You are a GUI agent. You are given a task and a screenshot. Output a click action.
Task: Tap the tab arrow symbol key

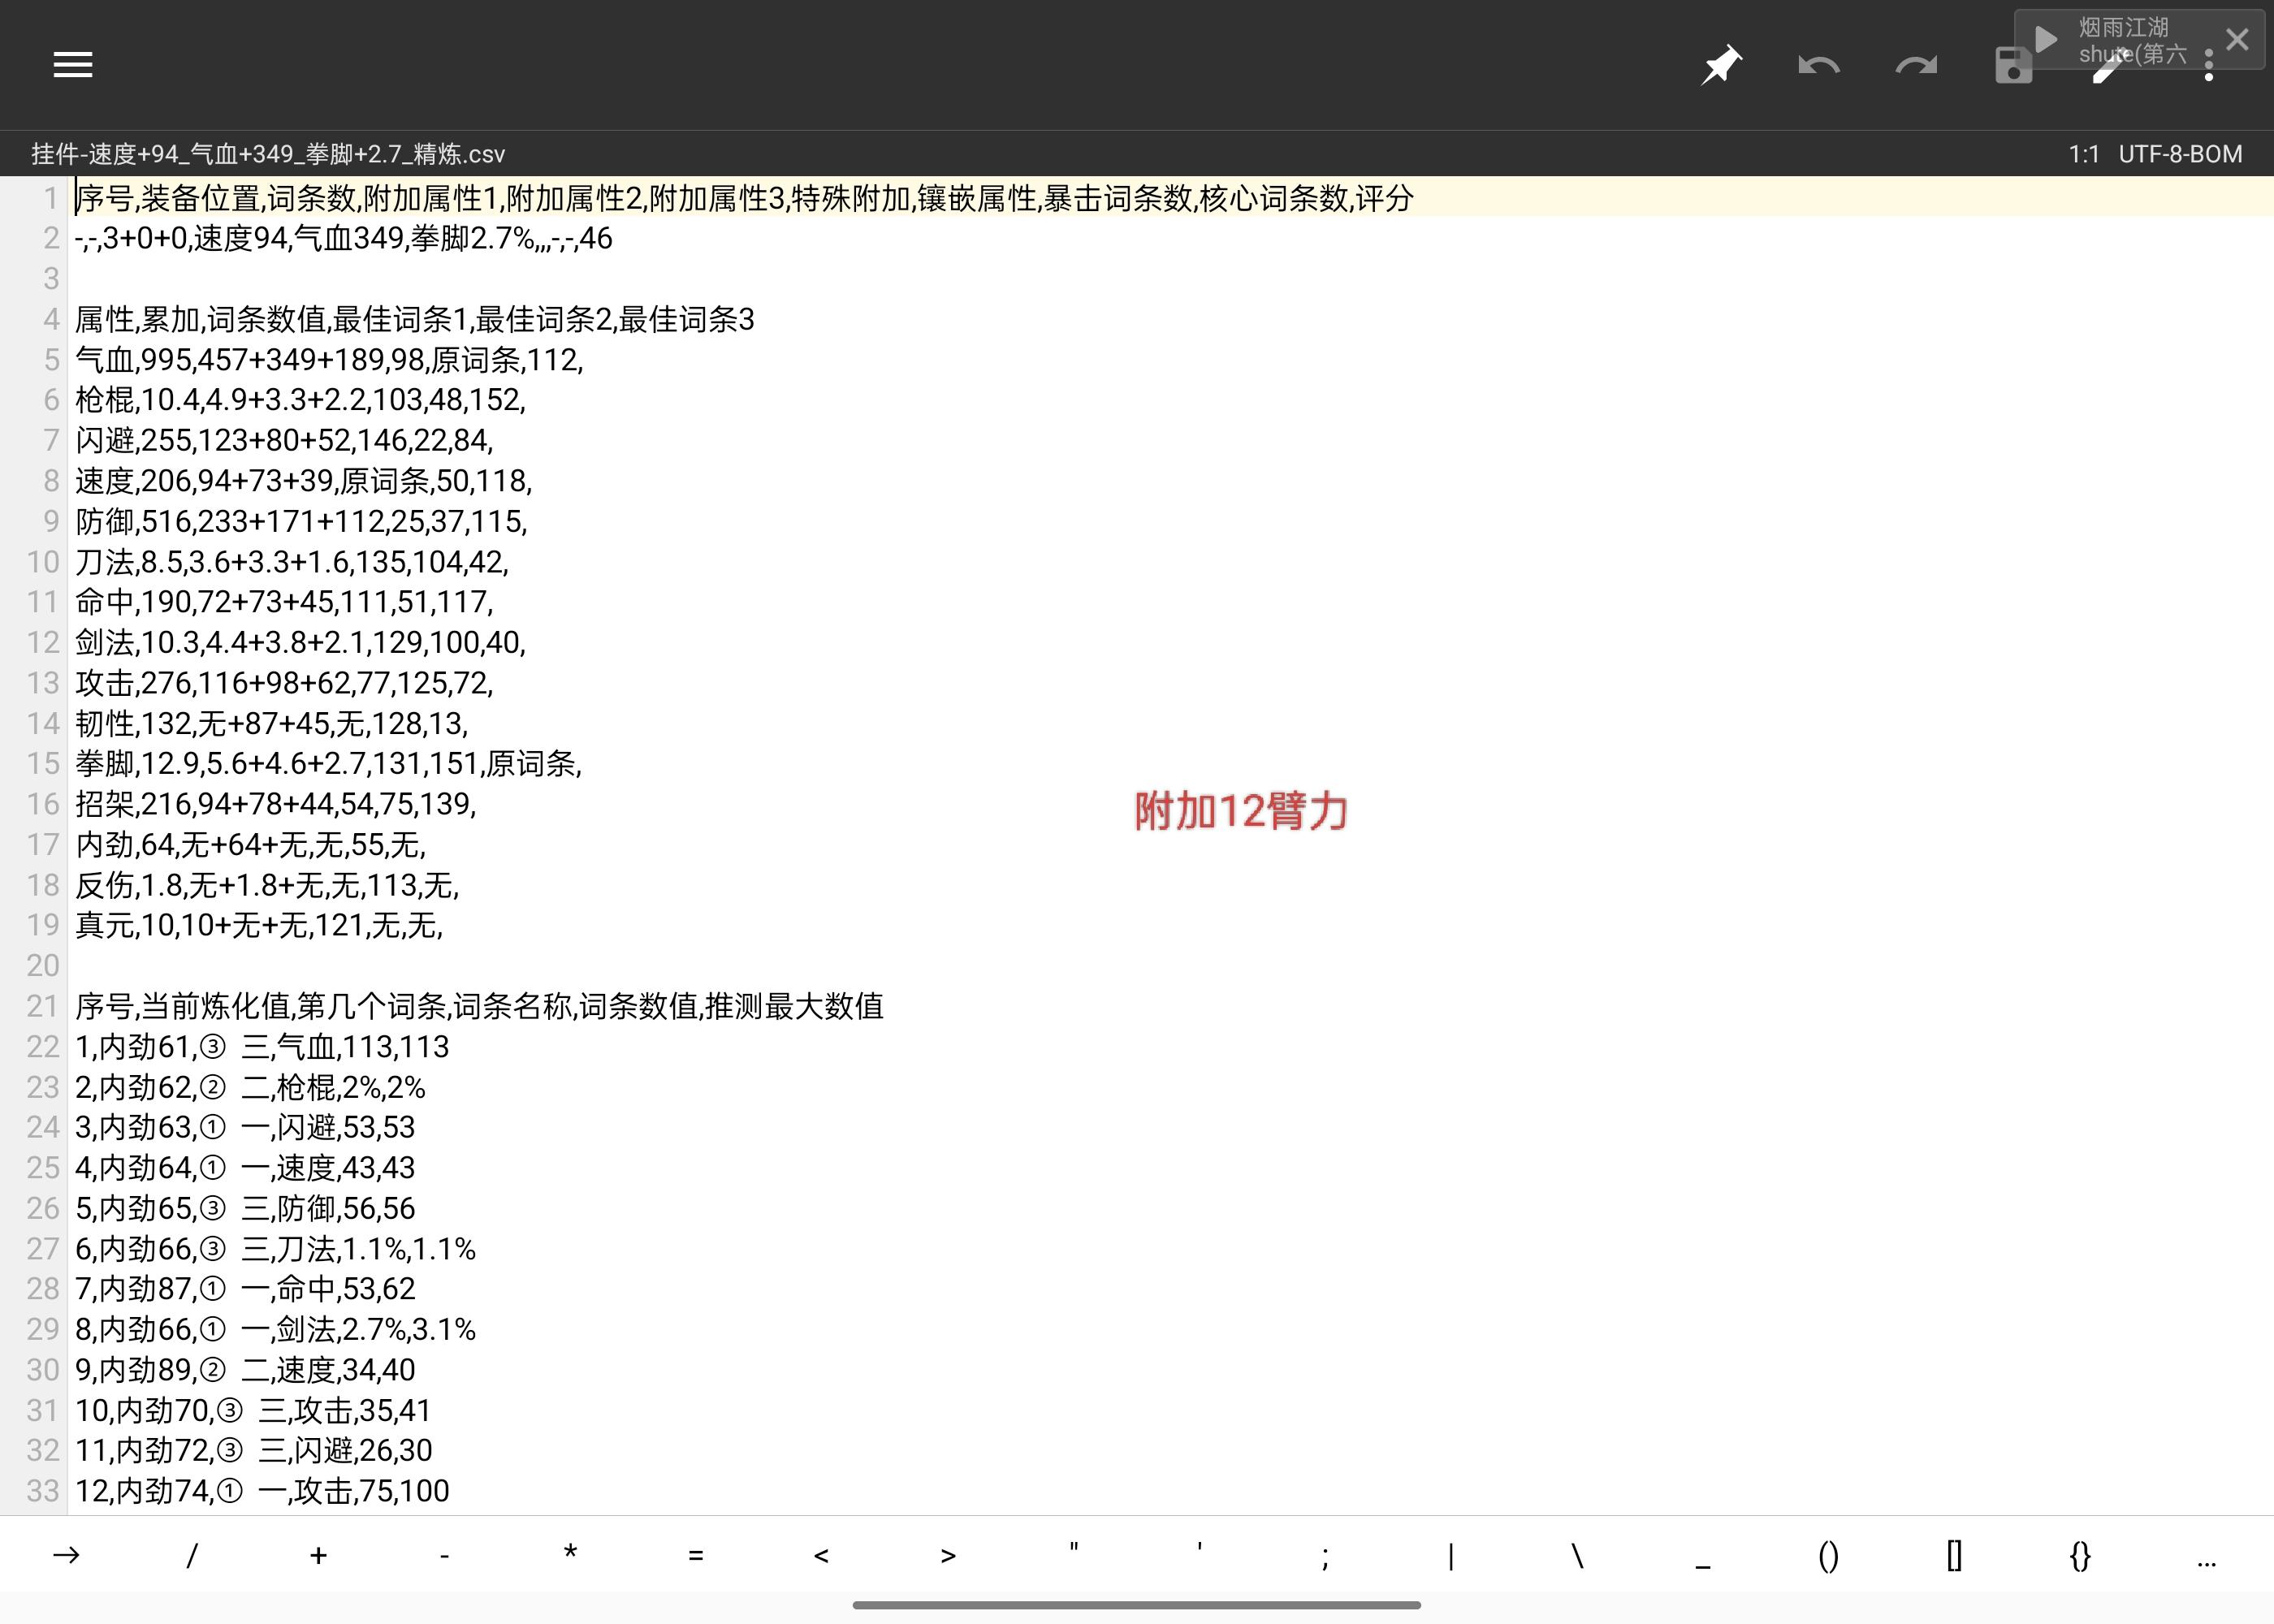(x=66, y=1555)
